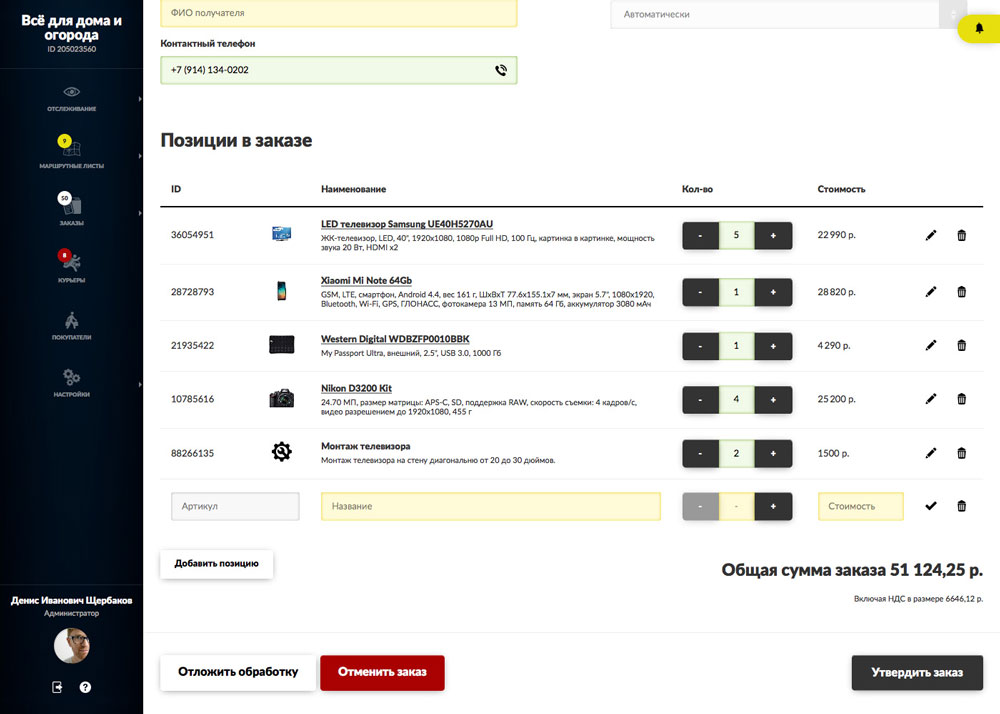Open Xiaomi Mi Note 64Gb link

tap(366, 280)
